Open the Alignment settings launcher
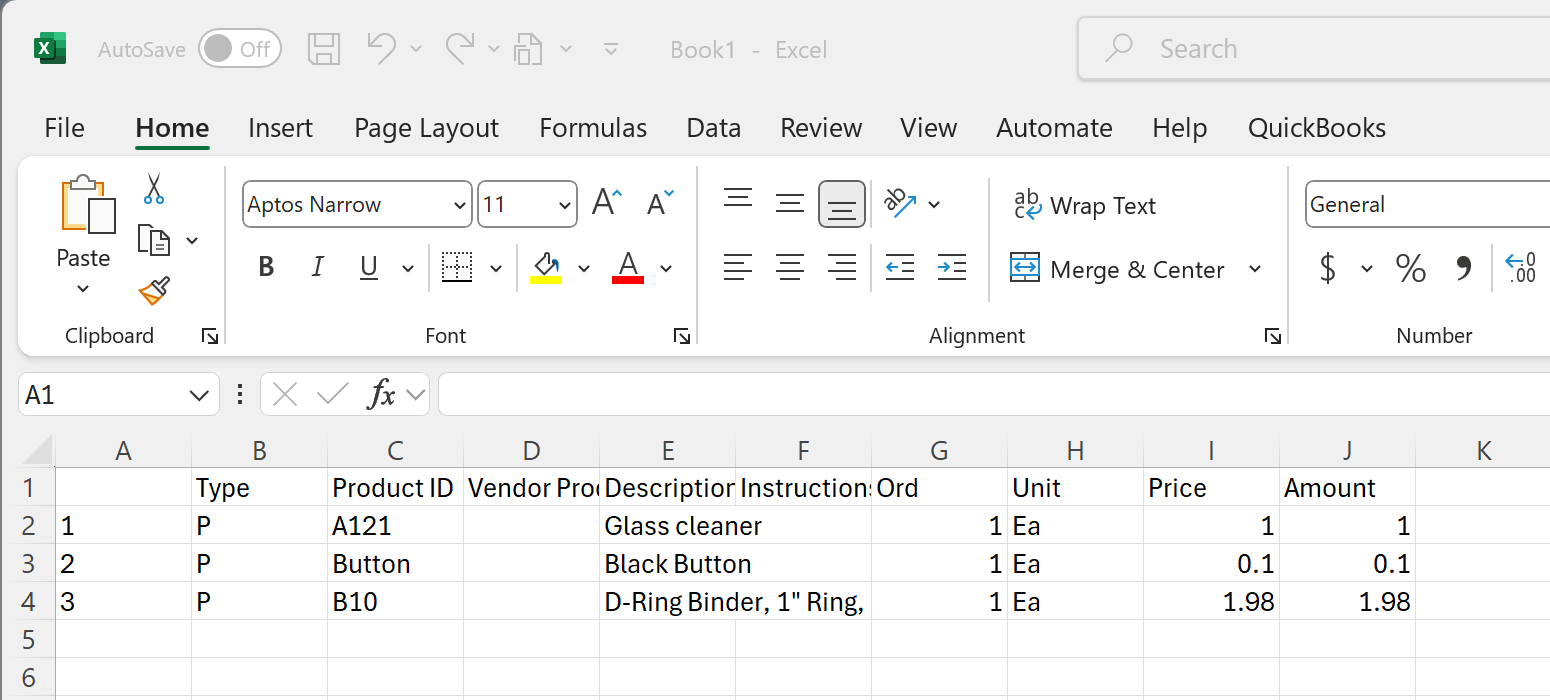The image size is (1550, 700). pyautogui.click(x=1272, y=336)
